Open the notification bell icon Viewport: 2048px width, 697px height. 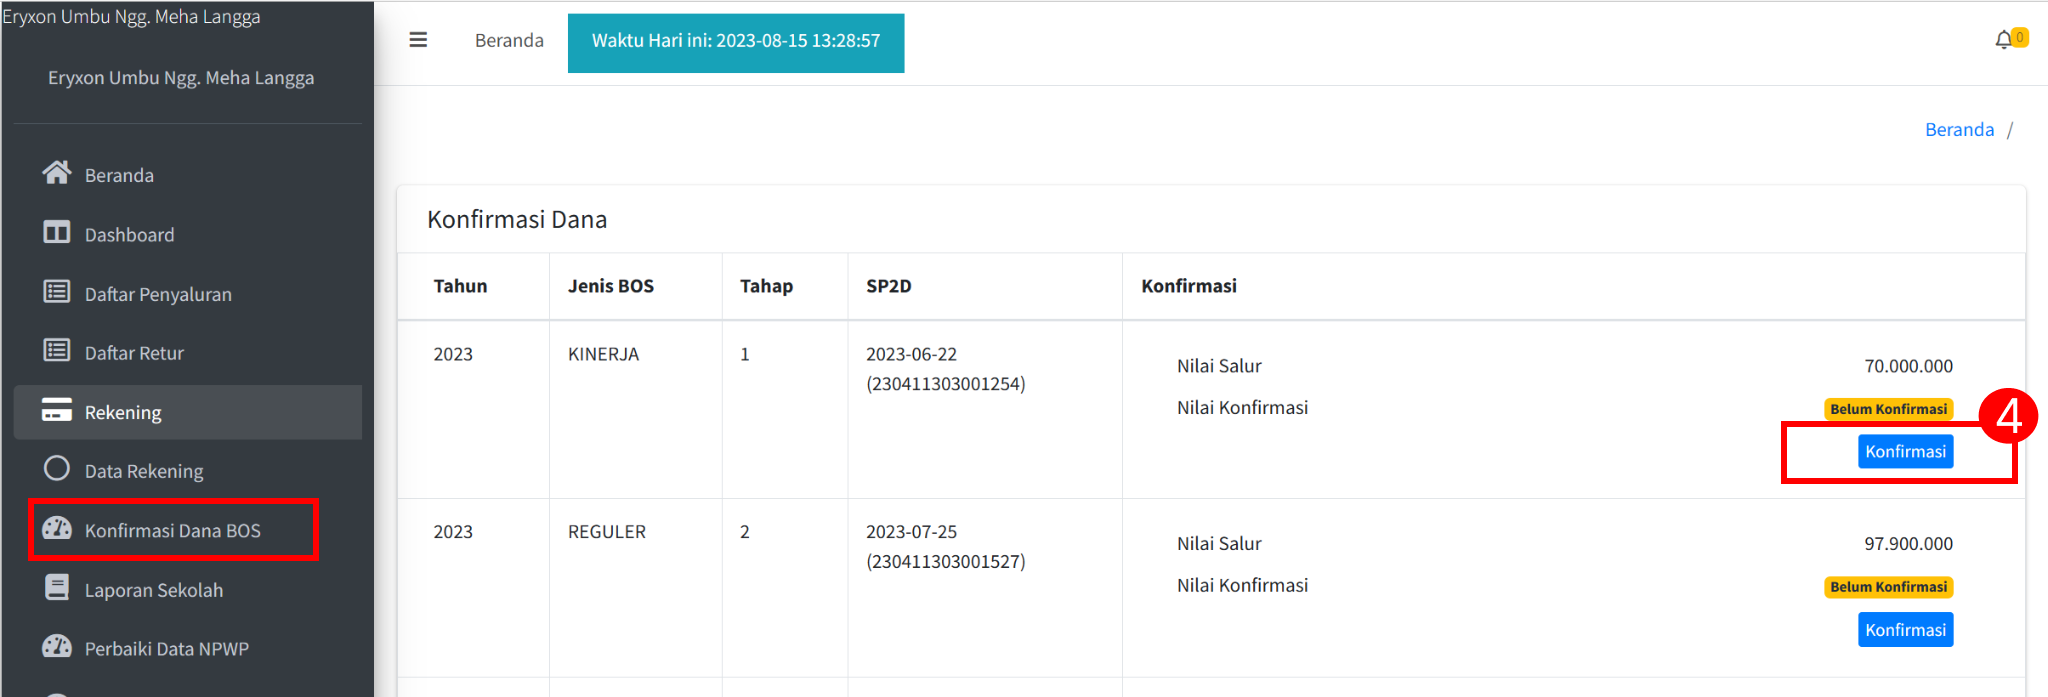pyautogui.click(x=2004, y=40)
